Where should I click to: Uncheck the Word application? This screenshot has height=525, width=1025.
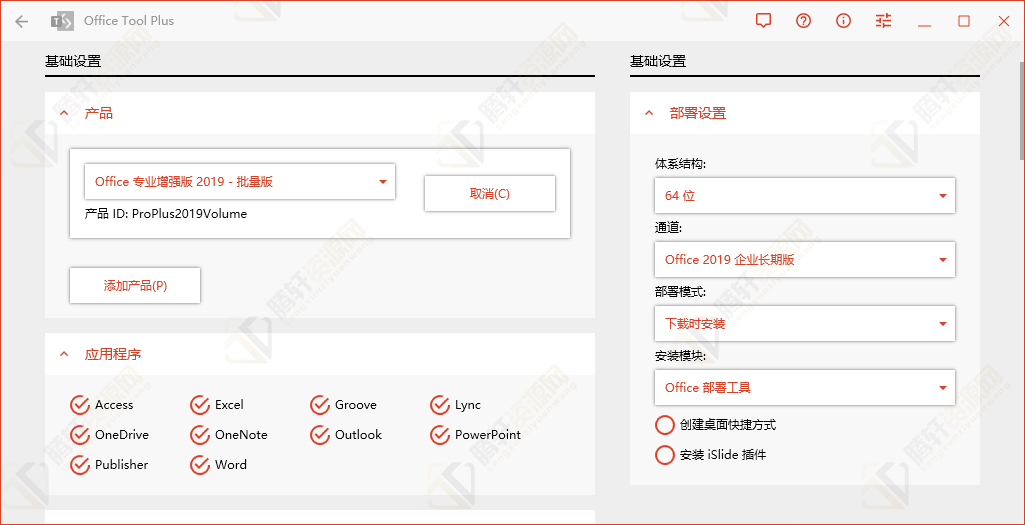pyautogui.click(x=200, y=465)
